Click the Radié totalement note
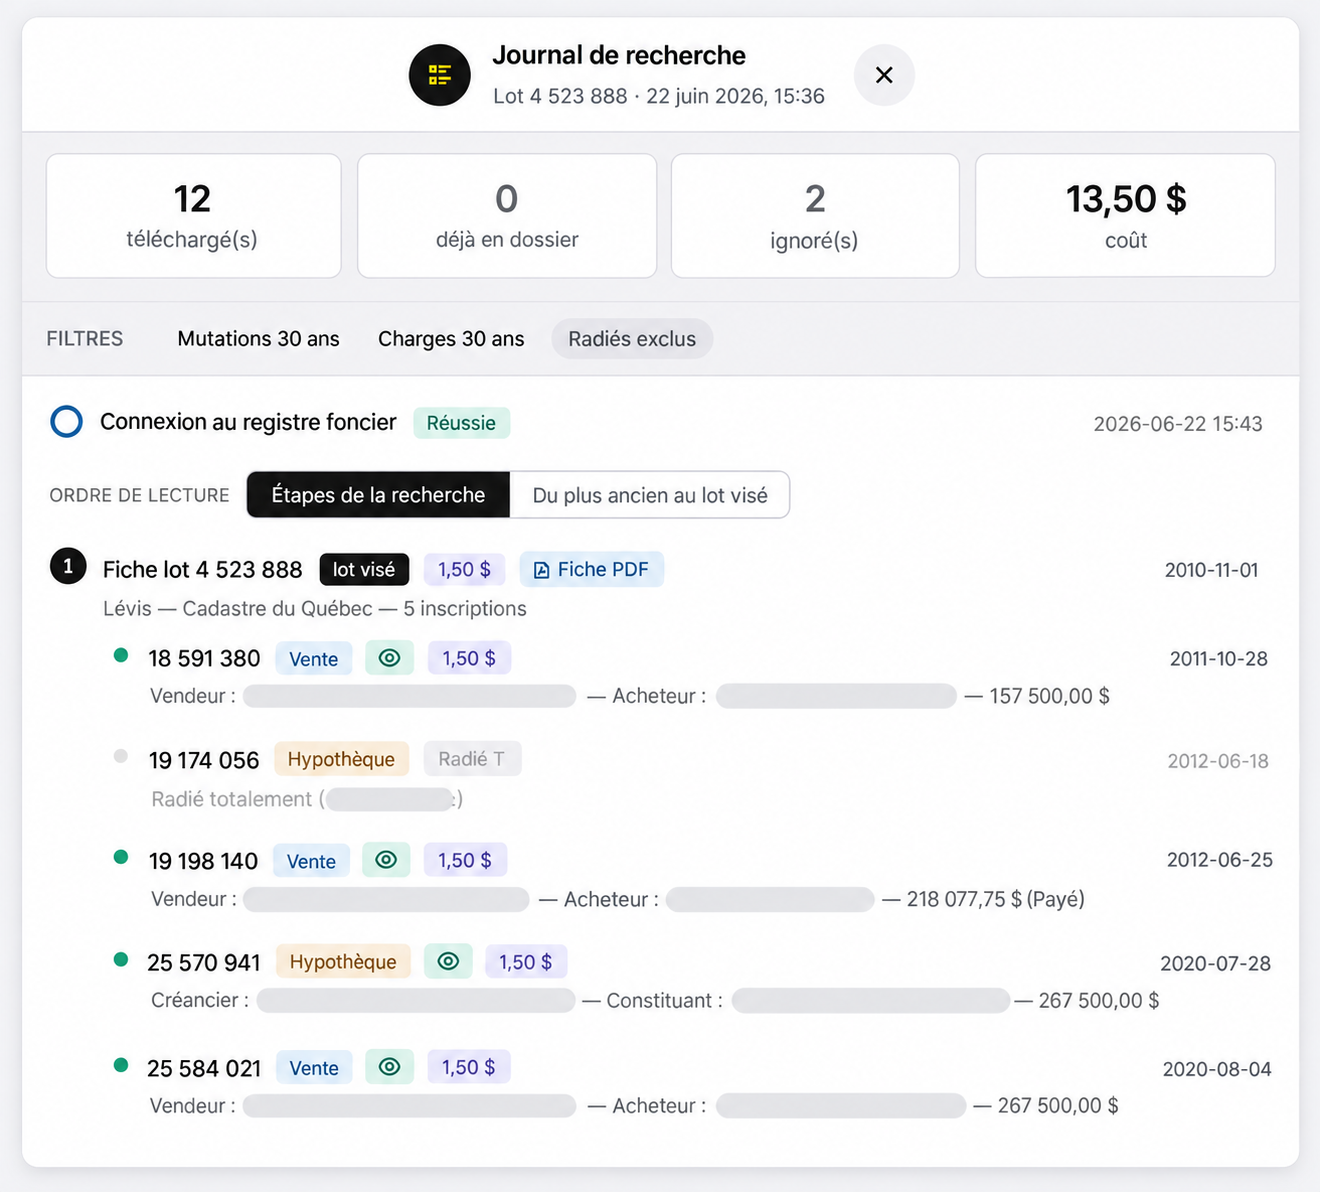Viewport: 1320px width, 1192px height. pos(307,799)
